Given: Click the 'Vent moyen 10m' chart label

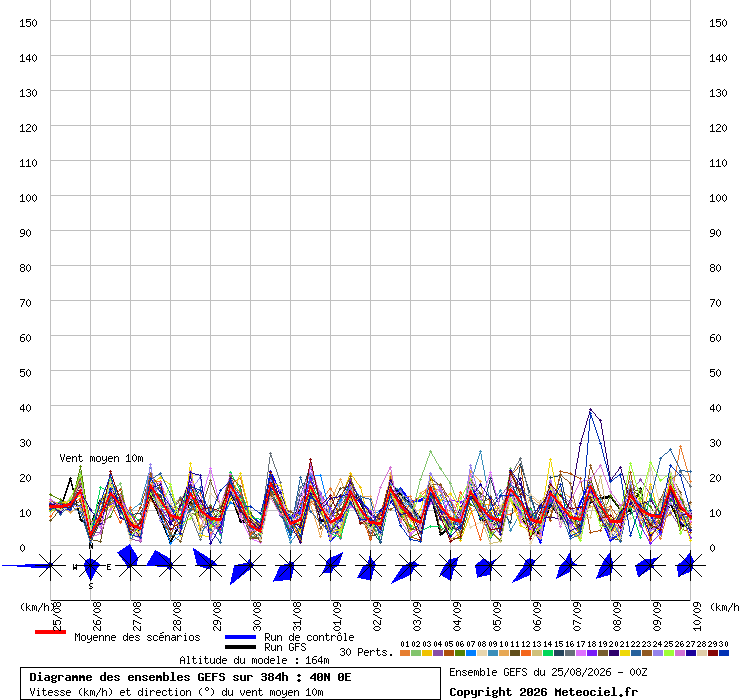Looking at the screenshot, I should (101, 458).
